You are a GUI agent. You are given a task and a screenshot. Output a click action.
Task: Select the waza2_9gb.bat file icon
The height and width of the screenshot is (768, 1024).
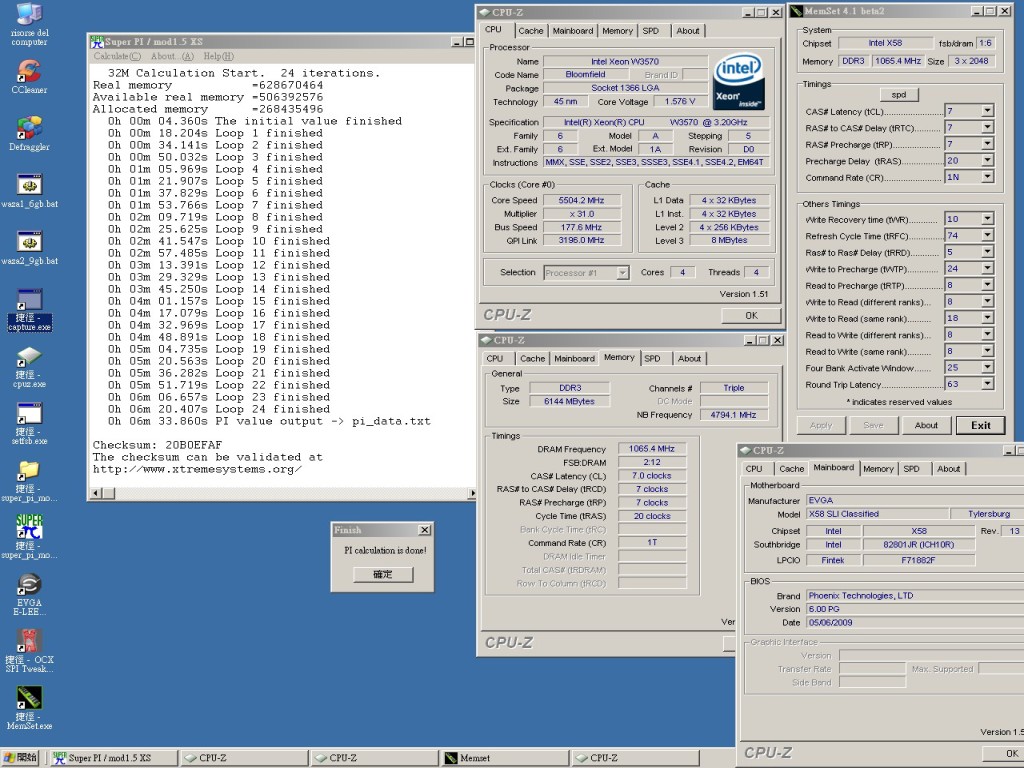click(29, 248)
